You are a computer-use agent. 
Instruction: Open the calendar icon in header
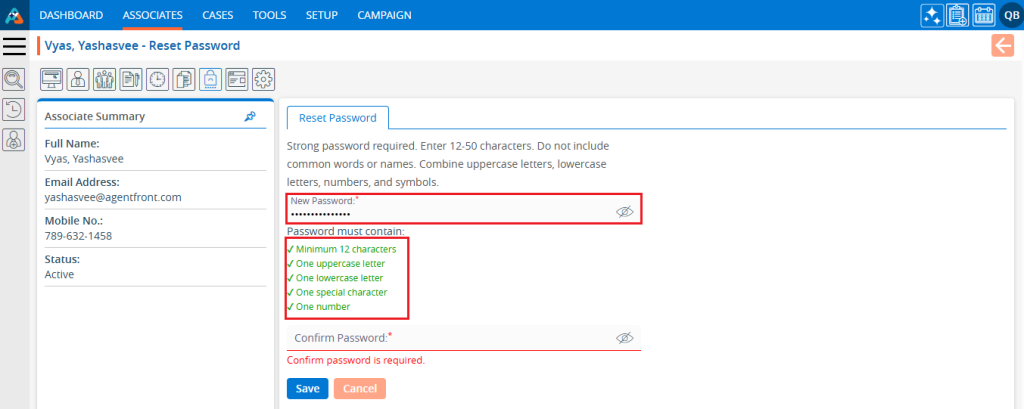tap(982, 15)
